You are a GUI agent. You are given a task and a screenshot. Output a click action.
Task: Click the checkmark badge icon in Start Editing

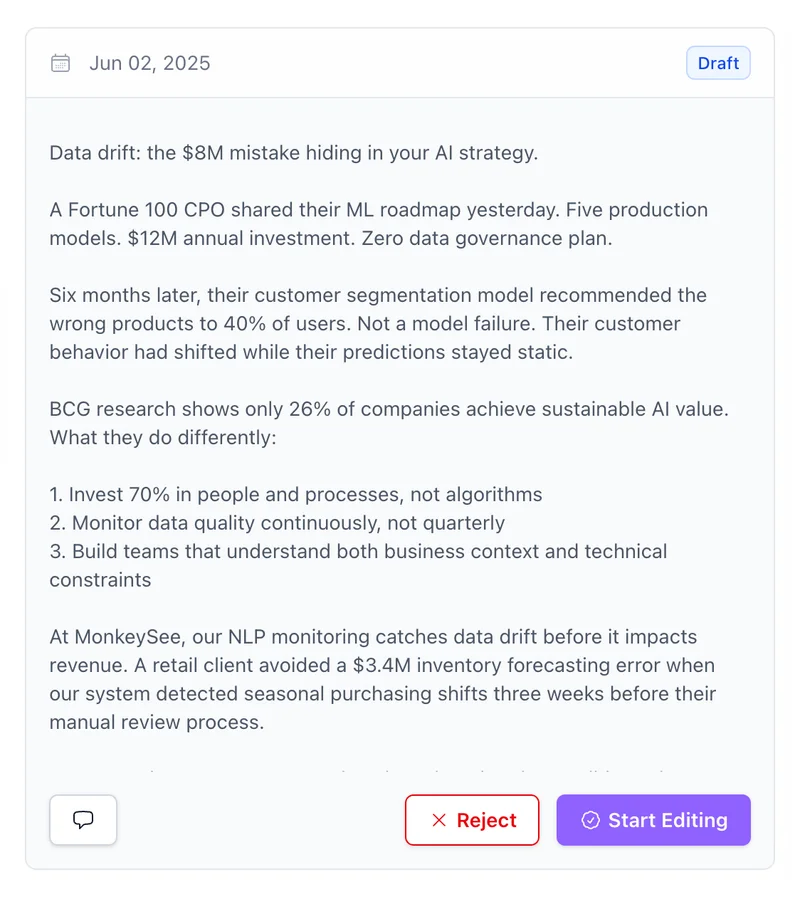coord(591,820)
